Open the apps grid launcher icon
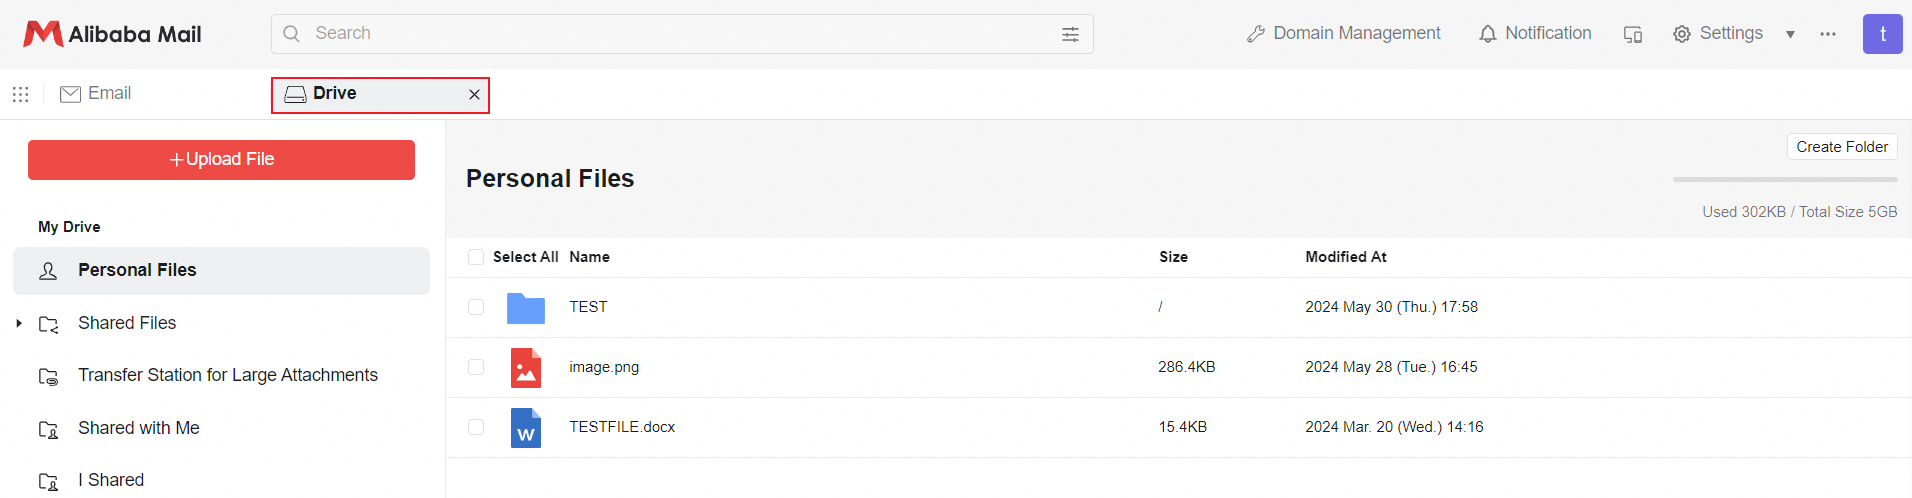1912x498 pixels. [20, 94]
